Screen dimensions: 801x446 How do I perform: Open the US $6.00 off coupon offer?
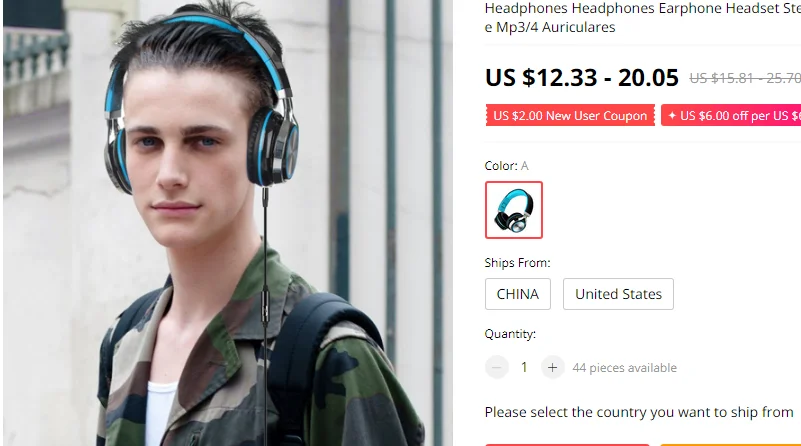tap(731, 115)
